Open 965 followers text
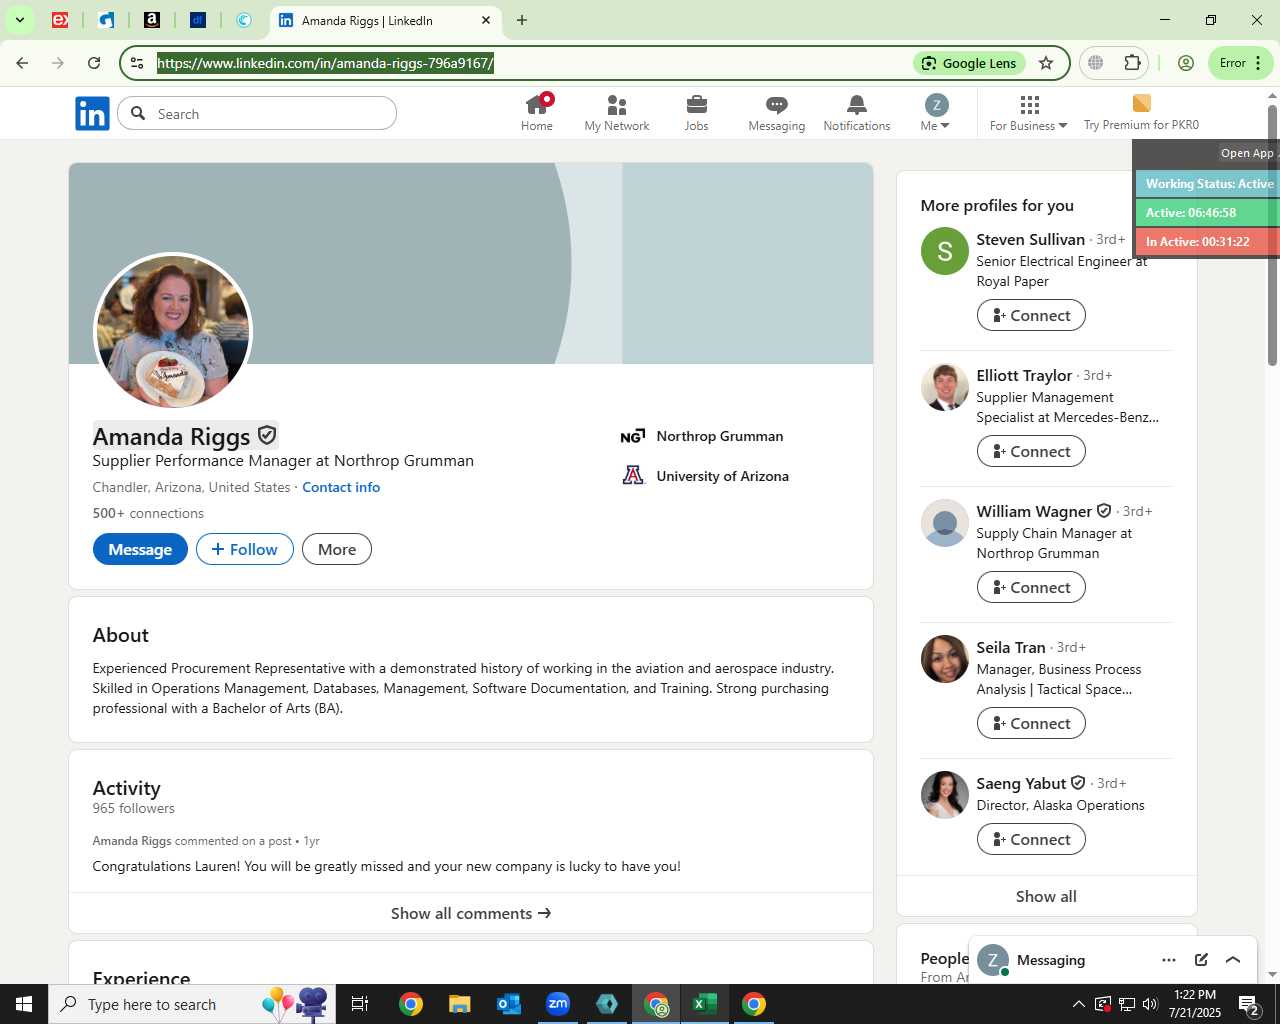 point(133,808)
